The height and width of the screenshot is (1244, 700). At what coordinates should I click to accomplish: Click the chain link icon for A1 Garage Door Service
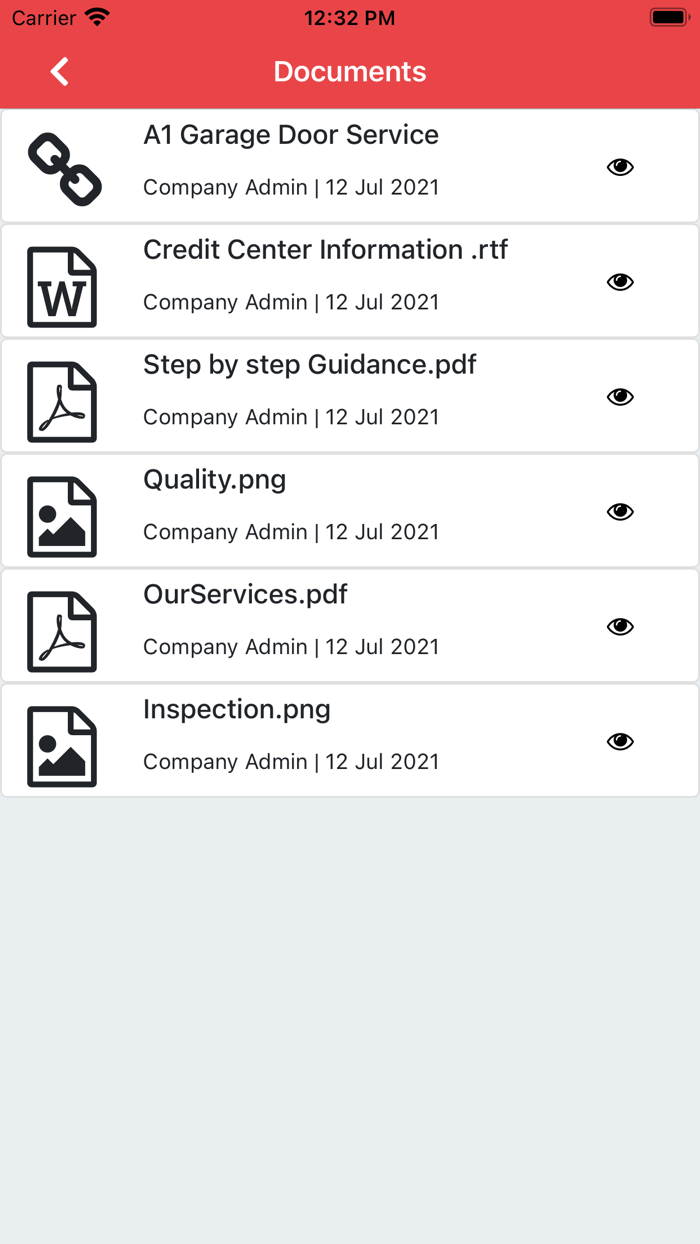pos(64,168)
